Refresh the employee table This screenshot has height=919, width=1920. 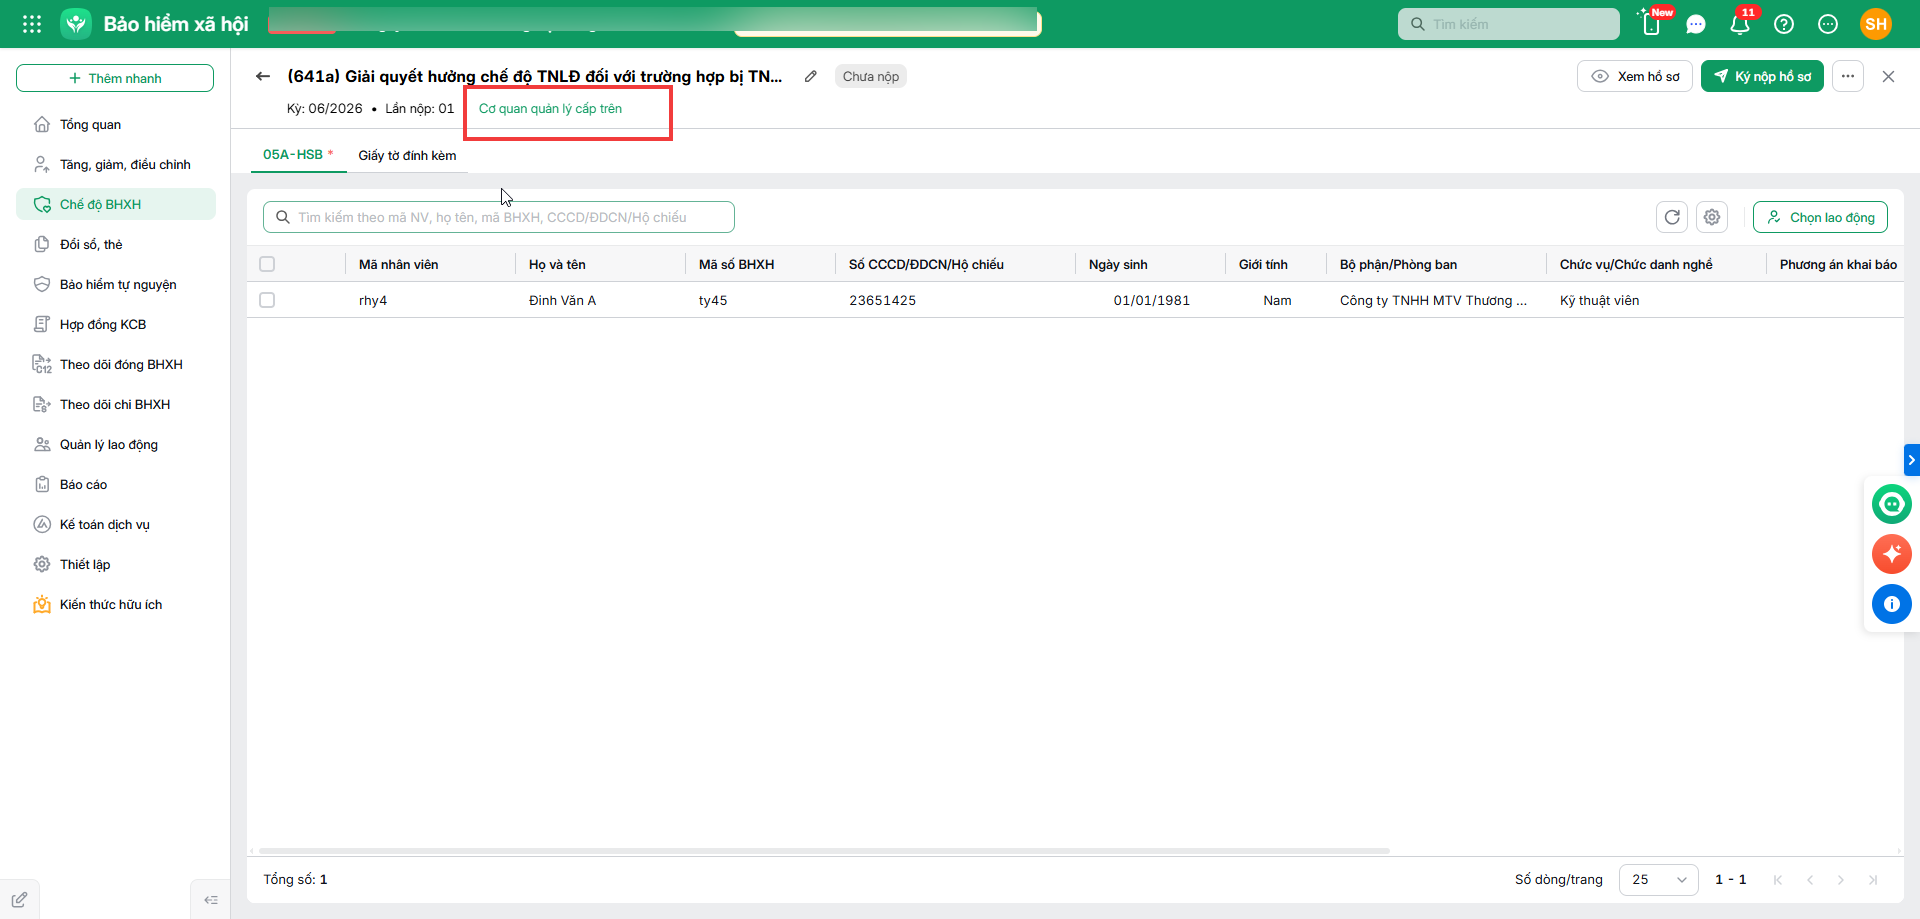(1672, 217)
